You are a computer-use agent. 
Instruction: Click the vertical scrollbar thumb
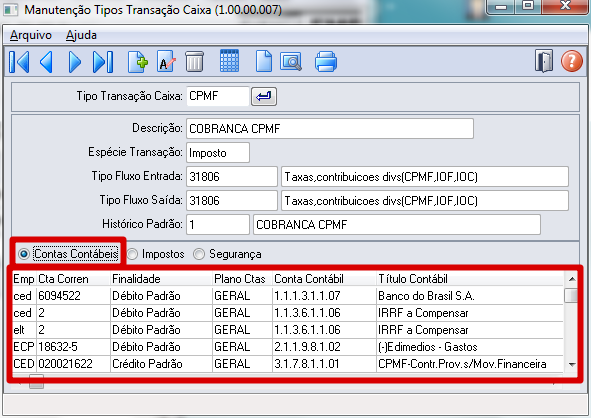click(x=571, y=295)
